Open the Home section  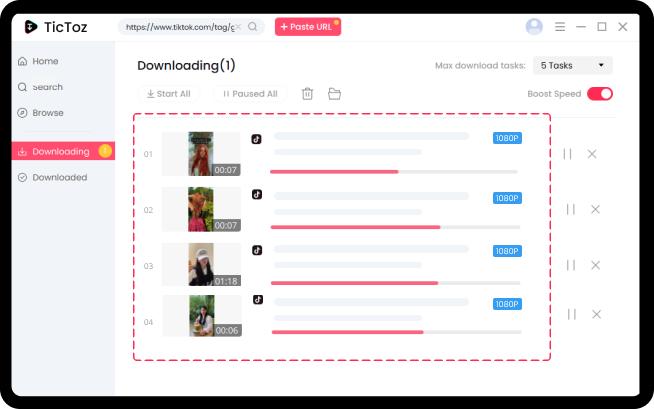(x=45, y=61)
